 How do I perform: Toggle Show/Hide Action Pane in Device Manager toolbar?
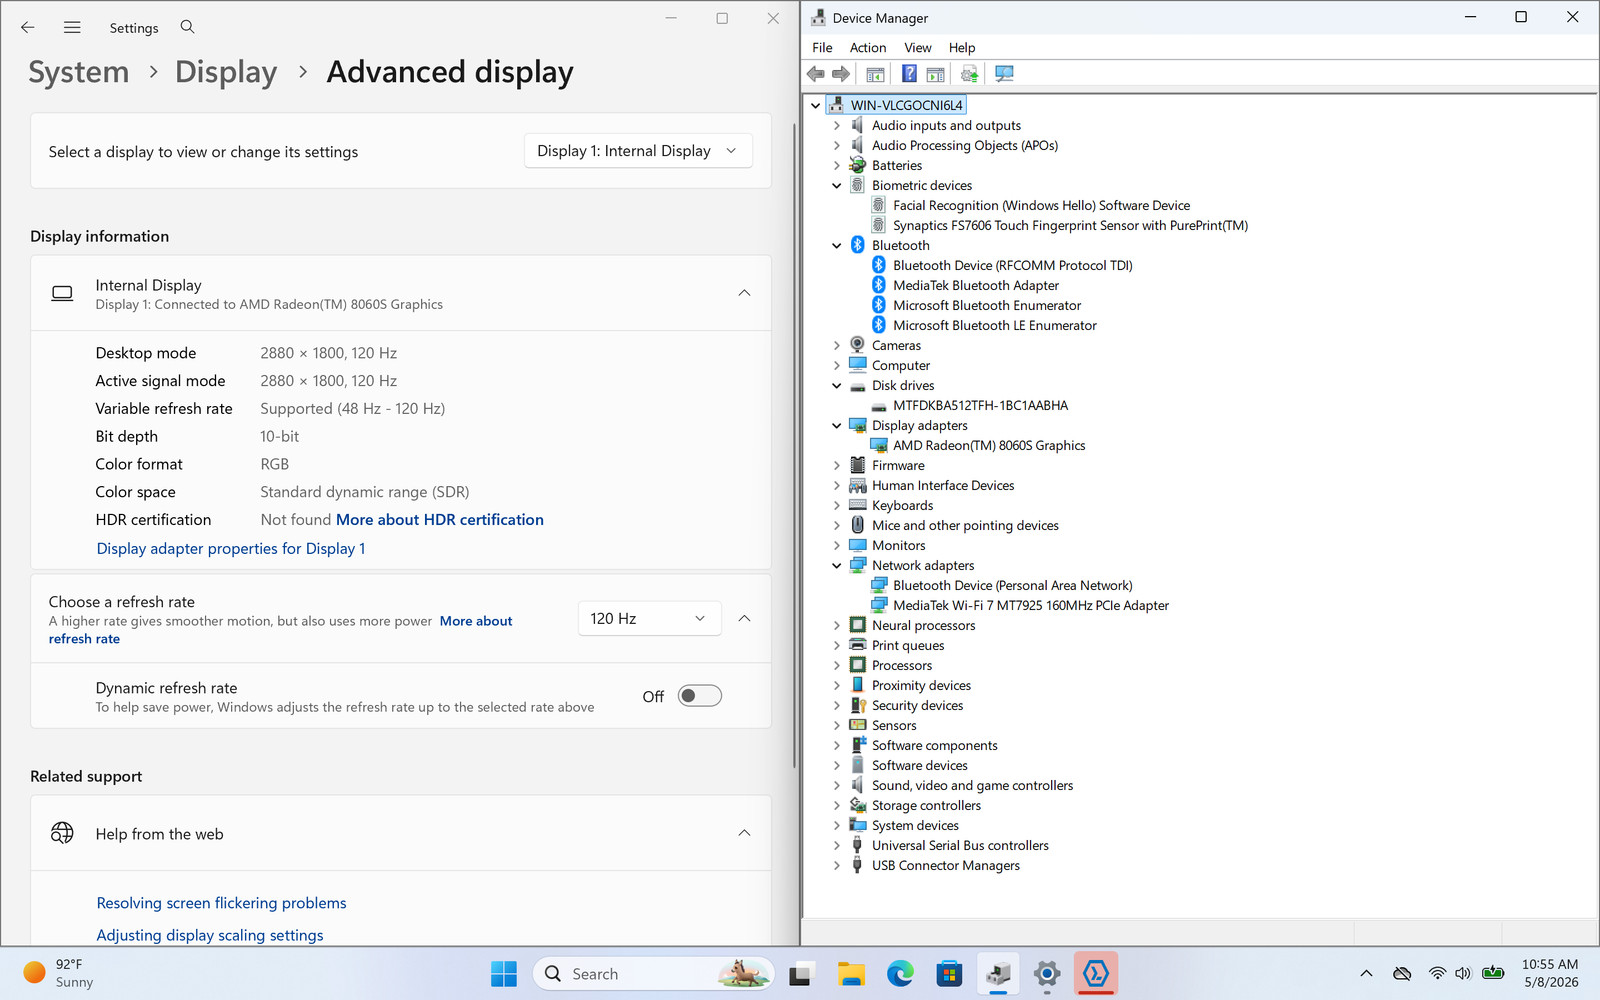click(936, 74)
